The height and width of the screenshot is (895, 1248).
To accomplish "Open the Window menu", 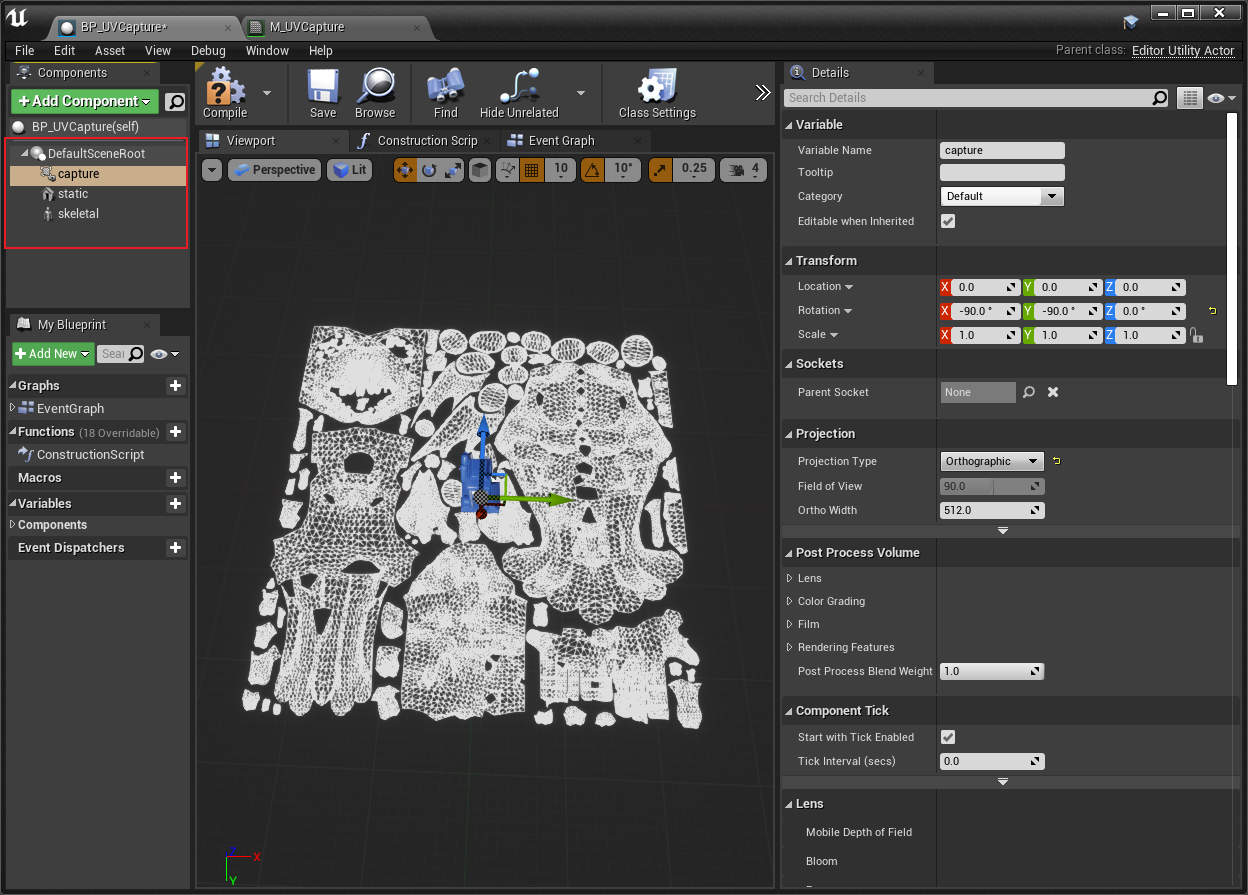I will pos(267,50).
